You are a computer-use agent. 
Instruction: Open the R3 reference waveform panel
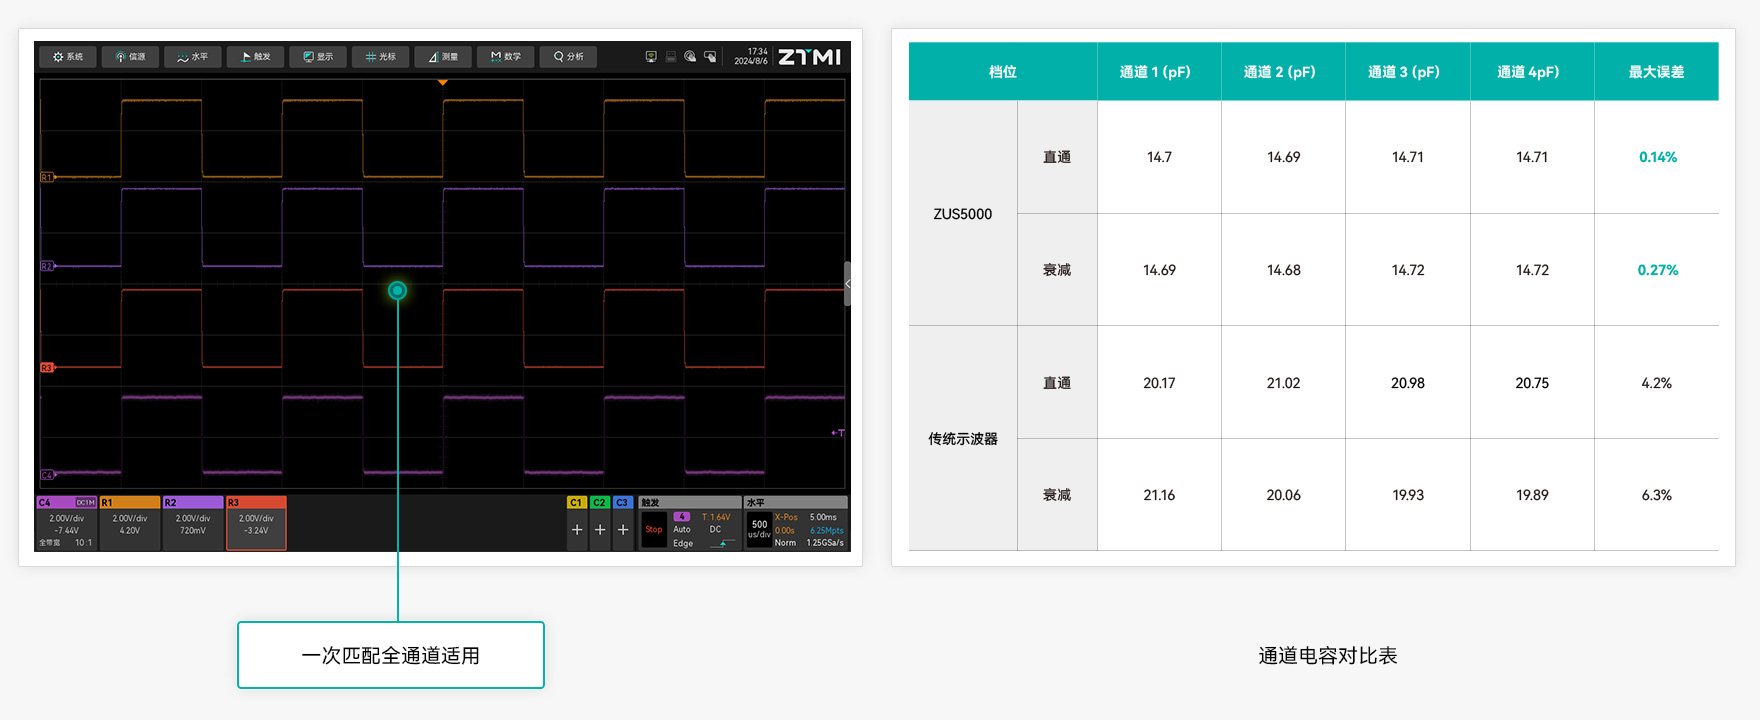point(256,523)
